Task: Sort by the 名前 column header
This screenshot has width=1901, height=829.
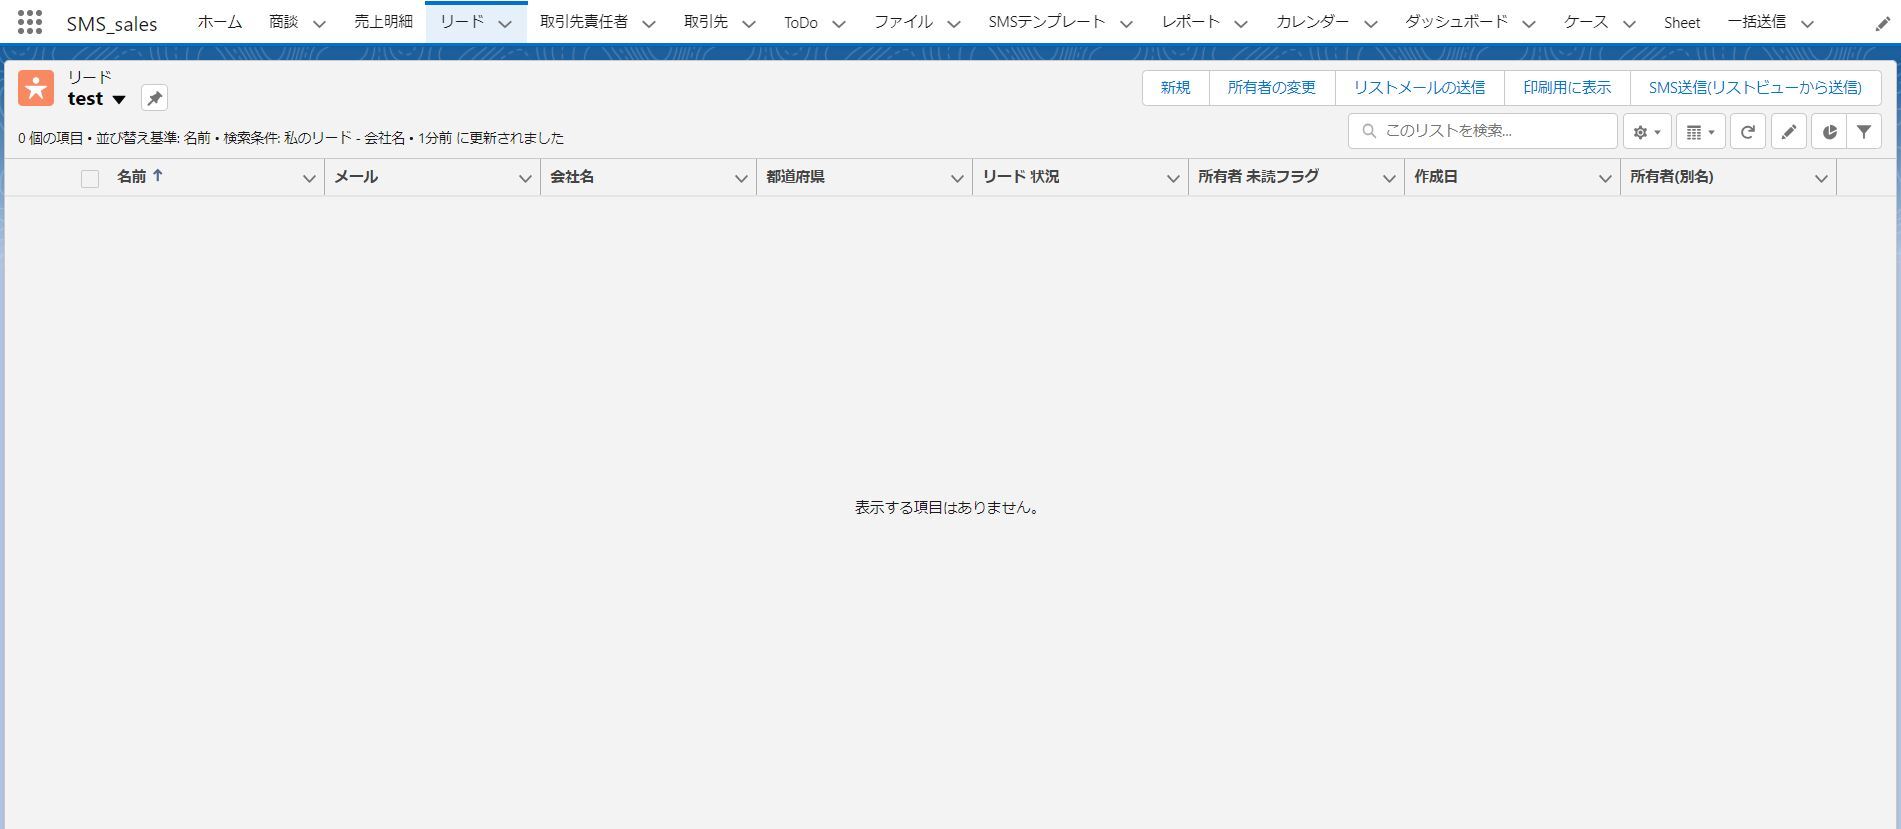Action: [132, 177]
